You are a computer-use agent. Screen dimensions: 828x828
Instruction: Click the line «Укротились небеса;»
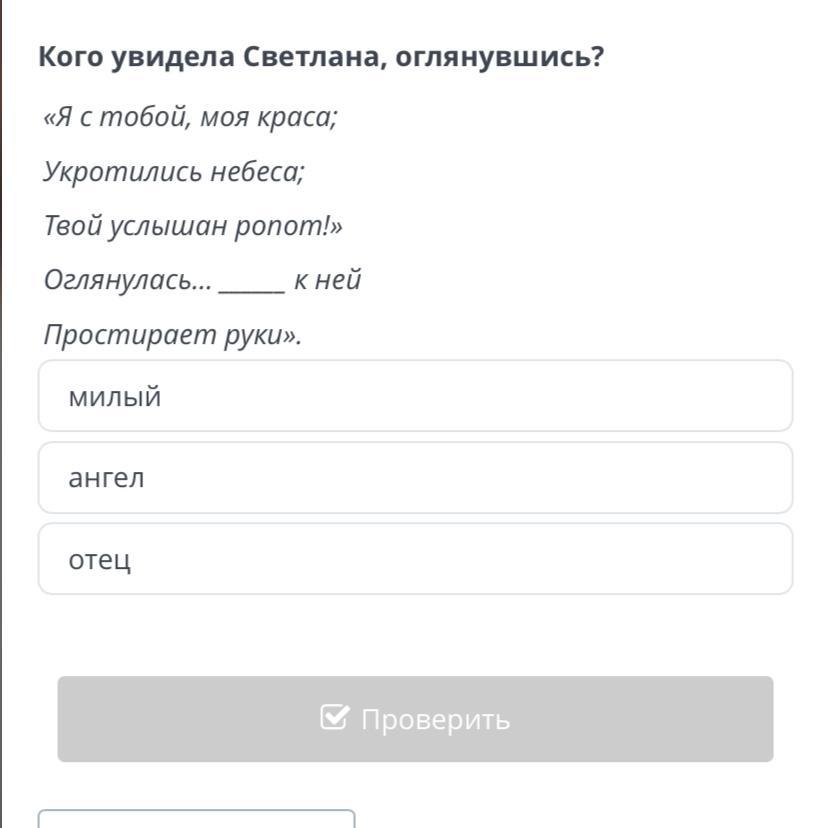pos(174,172)
